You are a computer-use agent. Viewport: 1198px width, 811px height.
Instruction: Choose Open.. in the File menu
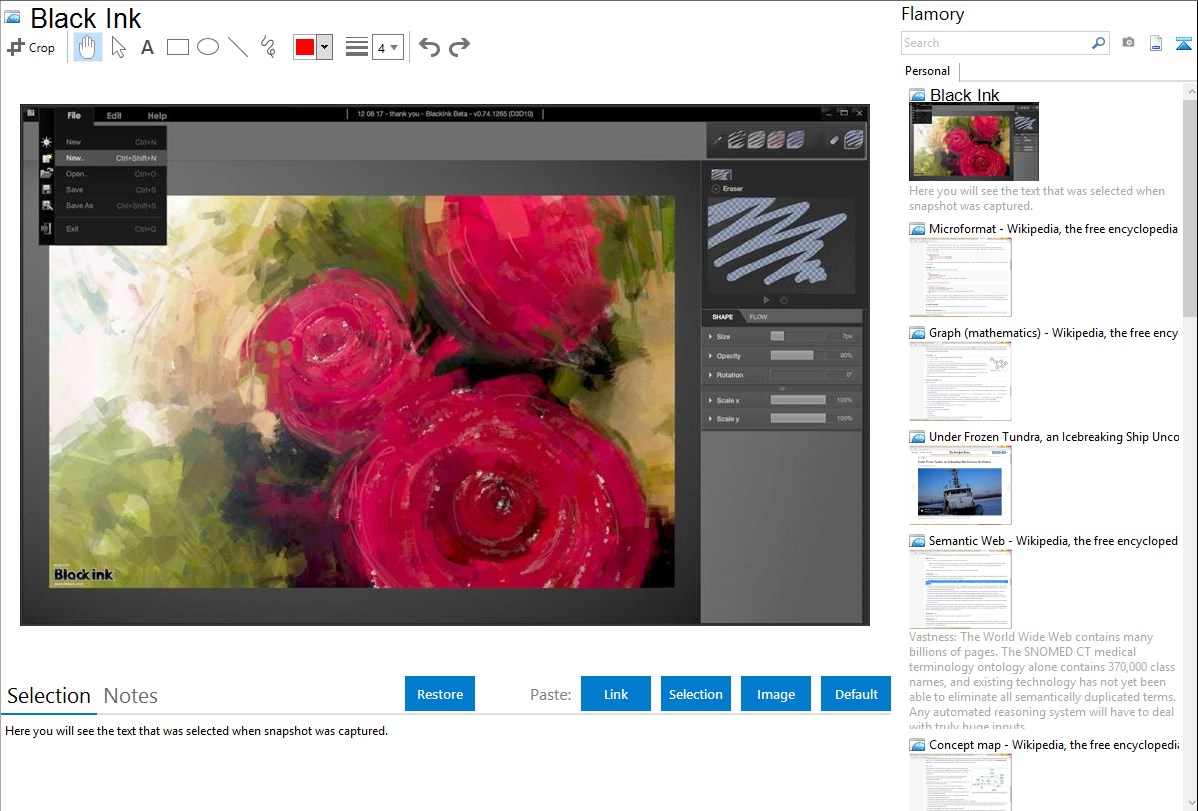pyautogui.click(x=111, y=174)
